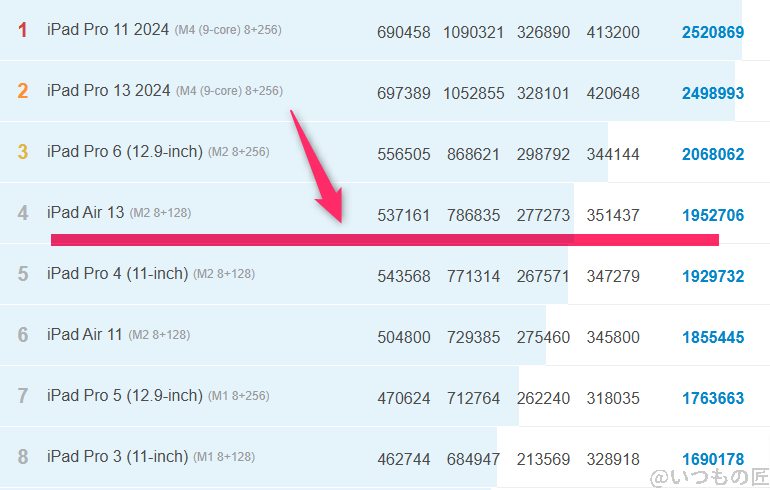Click the value 345800
Screen dimensions: 770x490
pyautogui.click(x=613, y=337)
